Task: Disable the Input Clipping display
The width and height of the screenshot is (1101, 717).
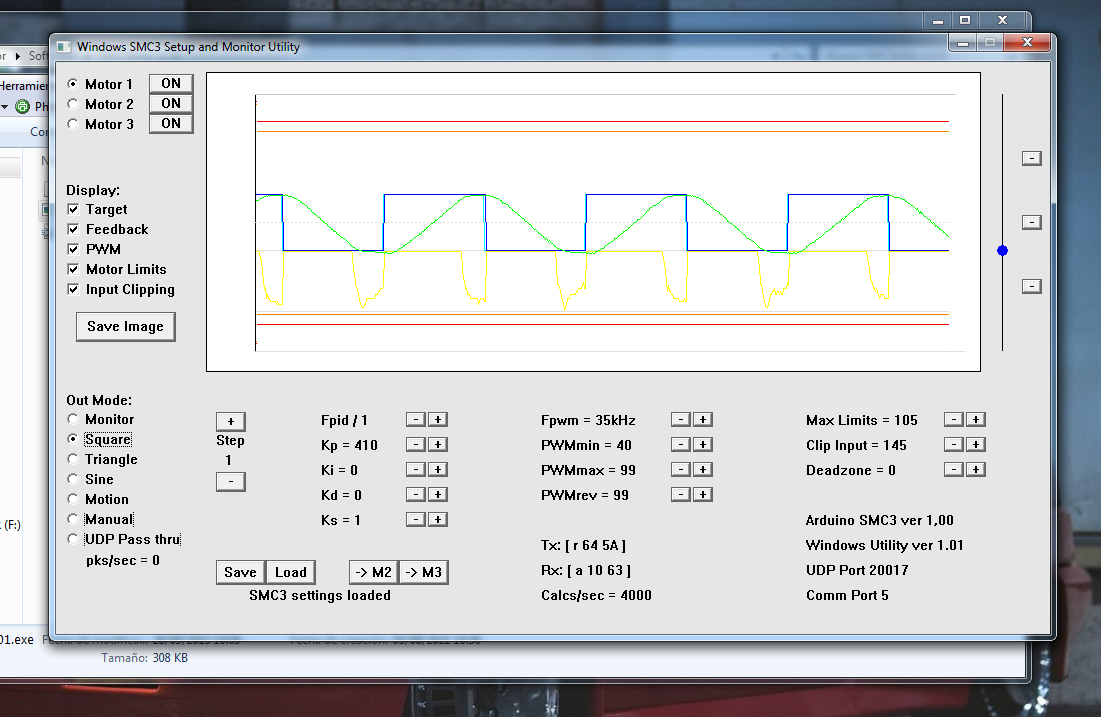Action: [73, 290]
